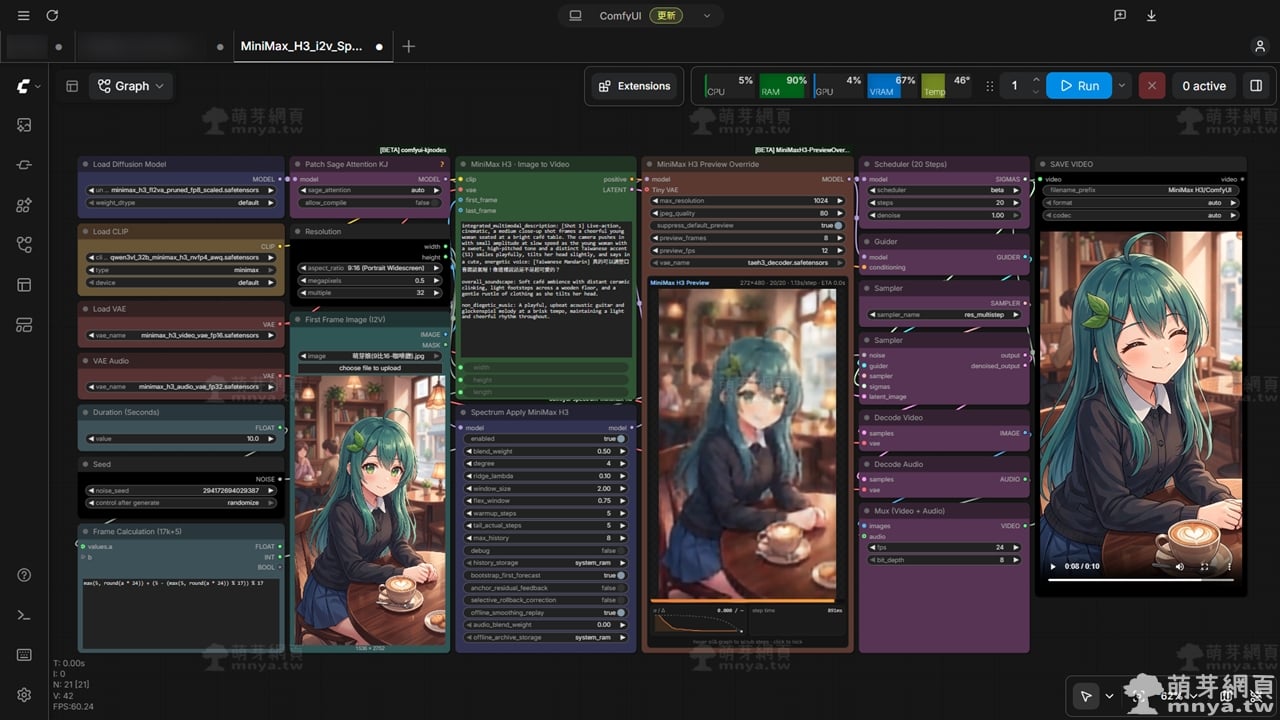1280x720 pixels.
Task: Click the filename_prefix field
Action: pyautogui.click(x=1140, y=190)
